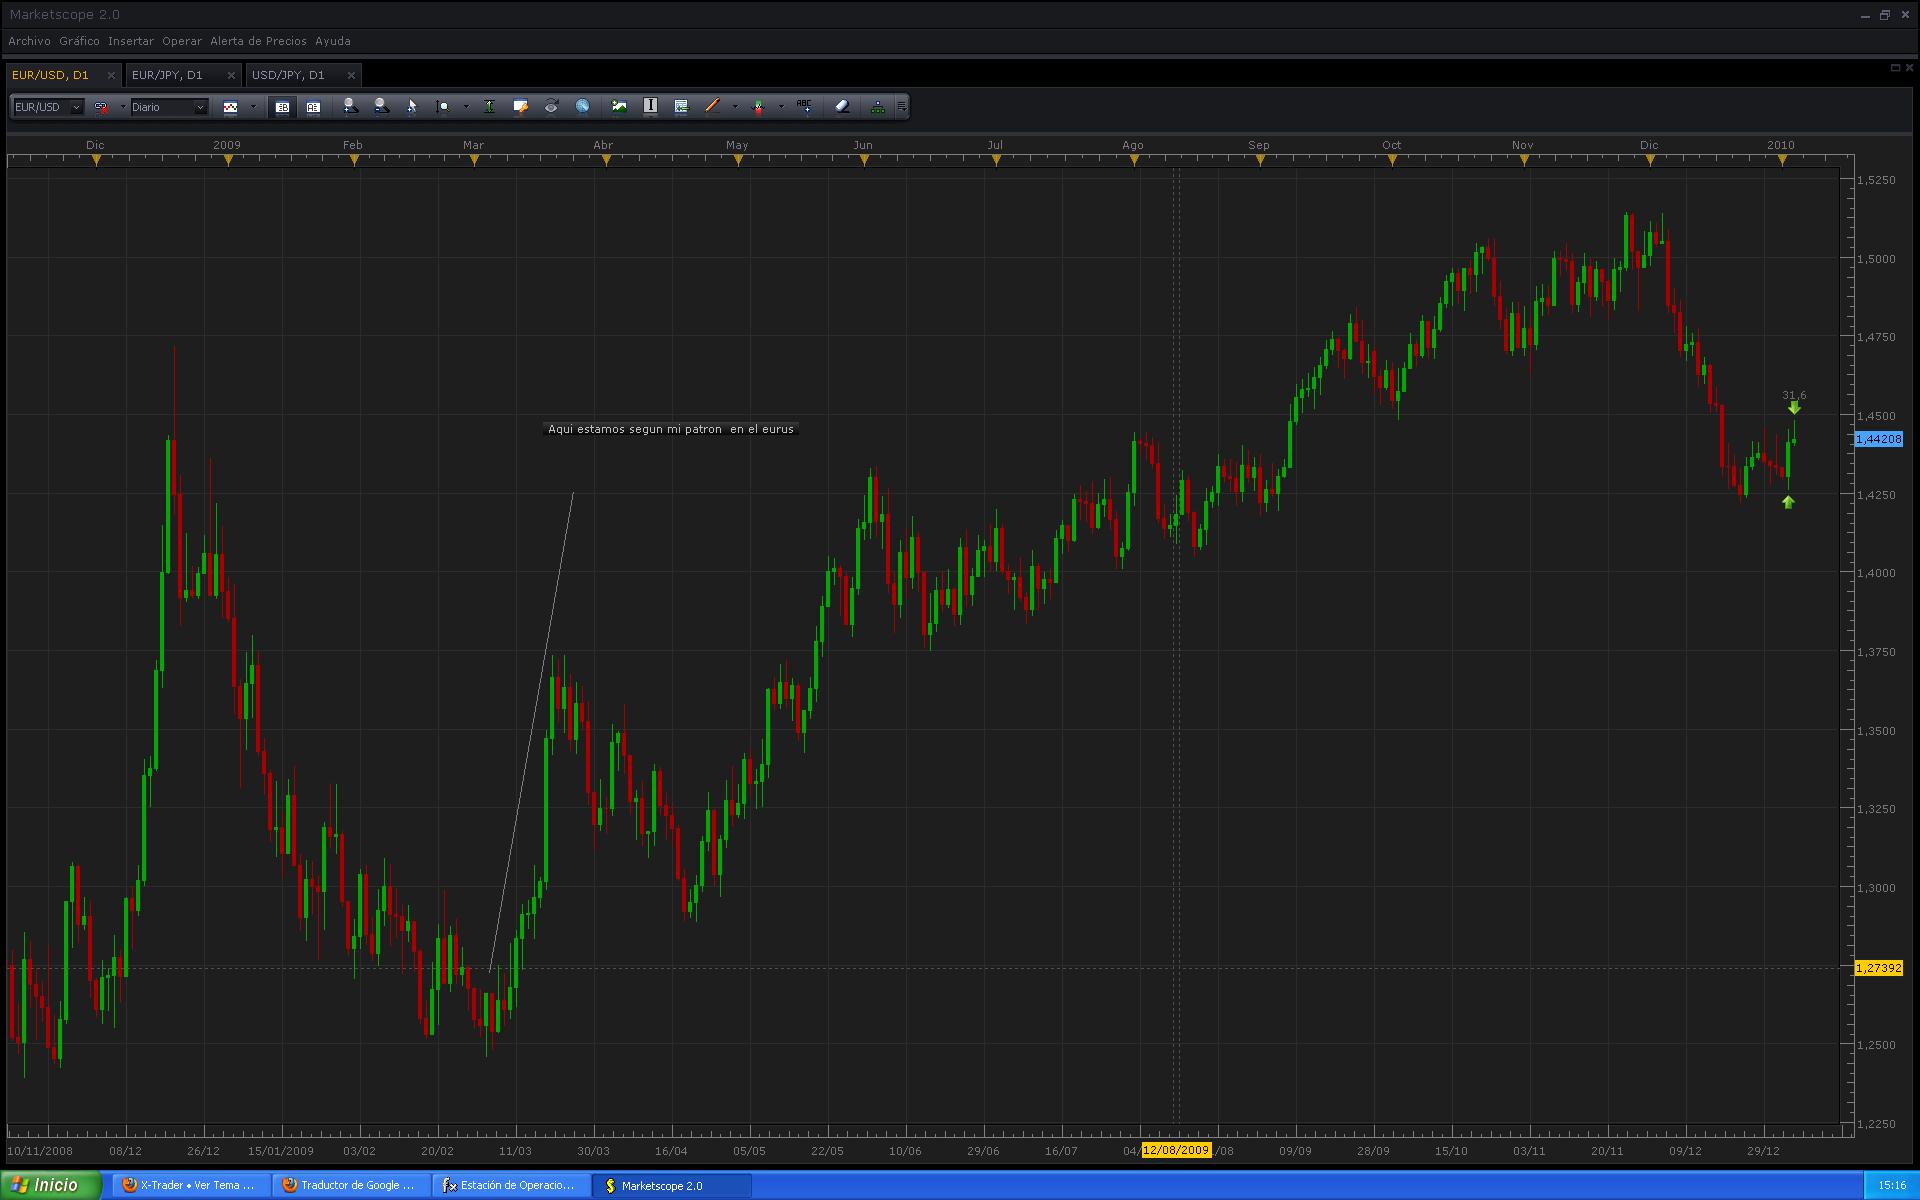Viewport: 1920px width, 1200px height.
Task: Click the add text label ABC tool
Action: point(804,106)
